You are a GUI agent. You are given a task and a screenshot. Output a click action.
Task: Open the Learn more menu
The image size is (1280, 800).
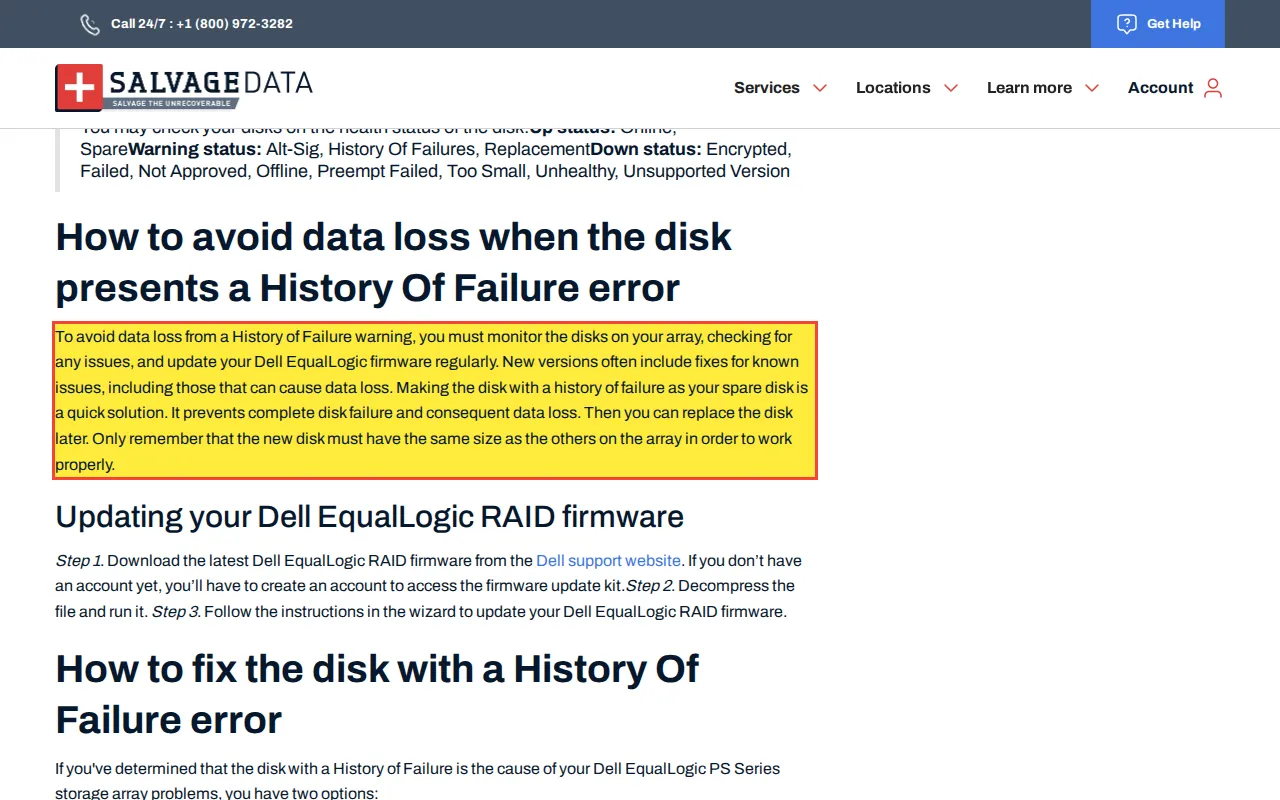[1029, 88]
